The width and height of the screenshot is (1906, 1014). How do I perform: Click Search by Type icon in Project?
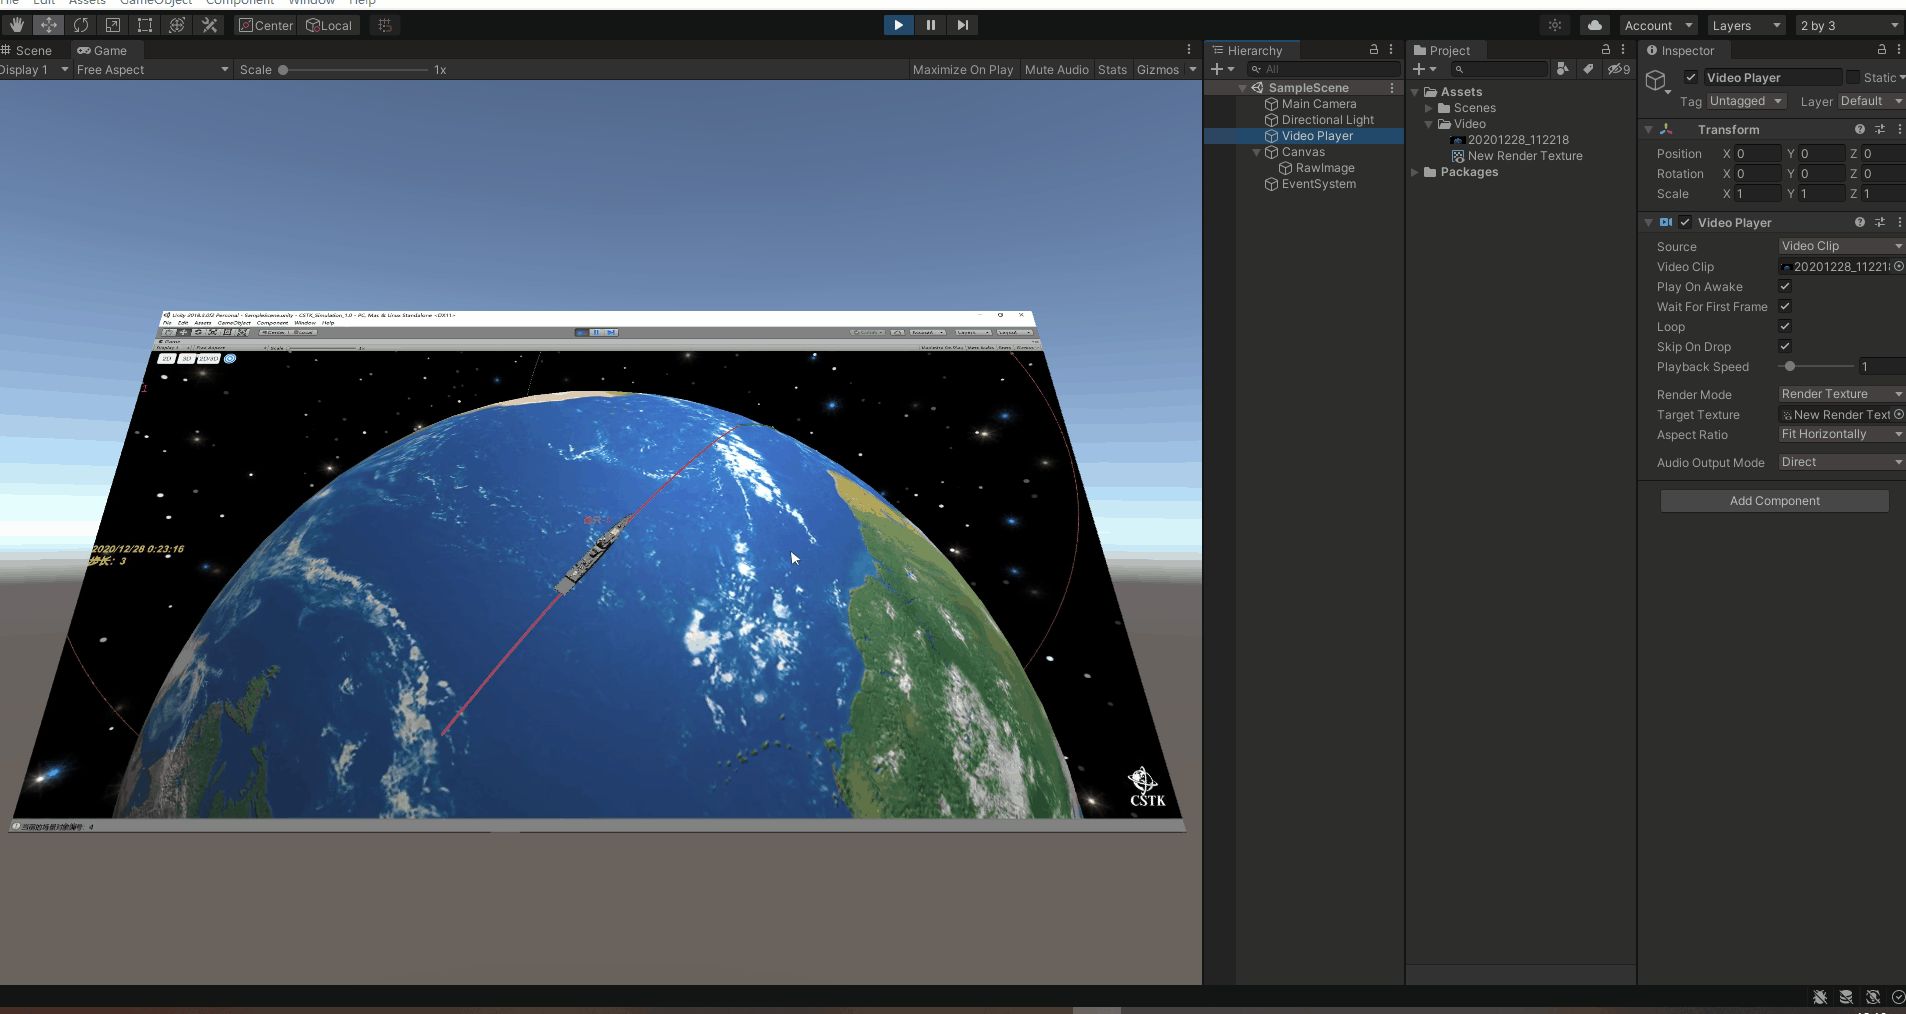pos(1563,69)
